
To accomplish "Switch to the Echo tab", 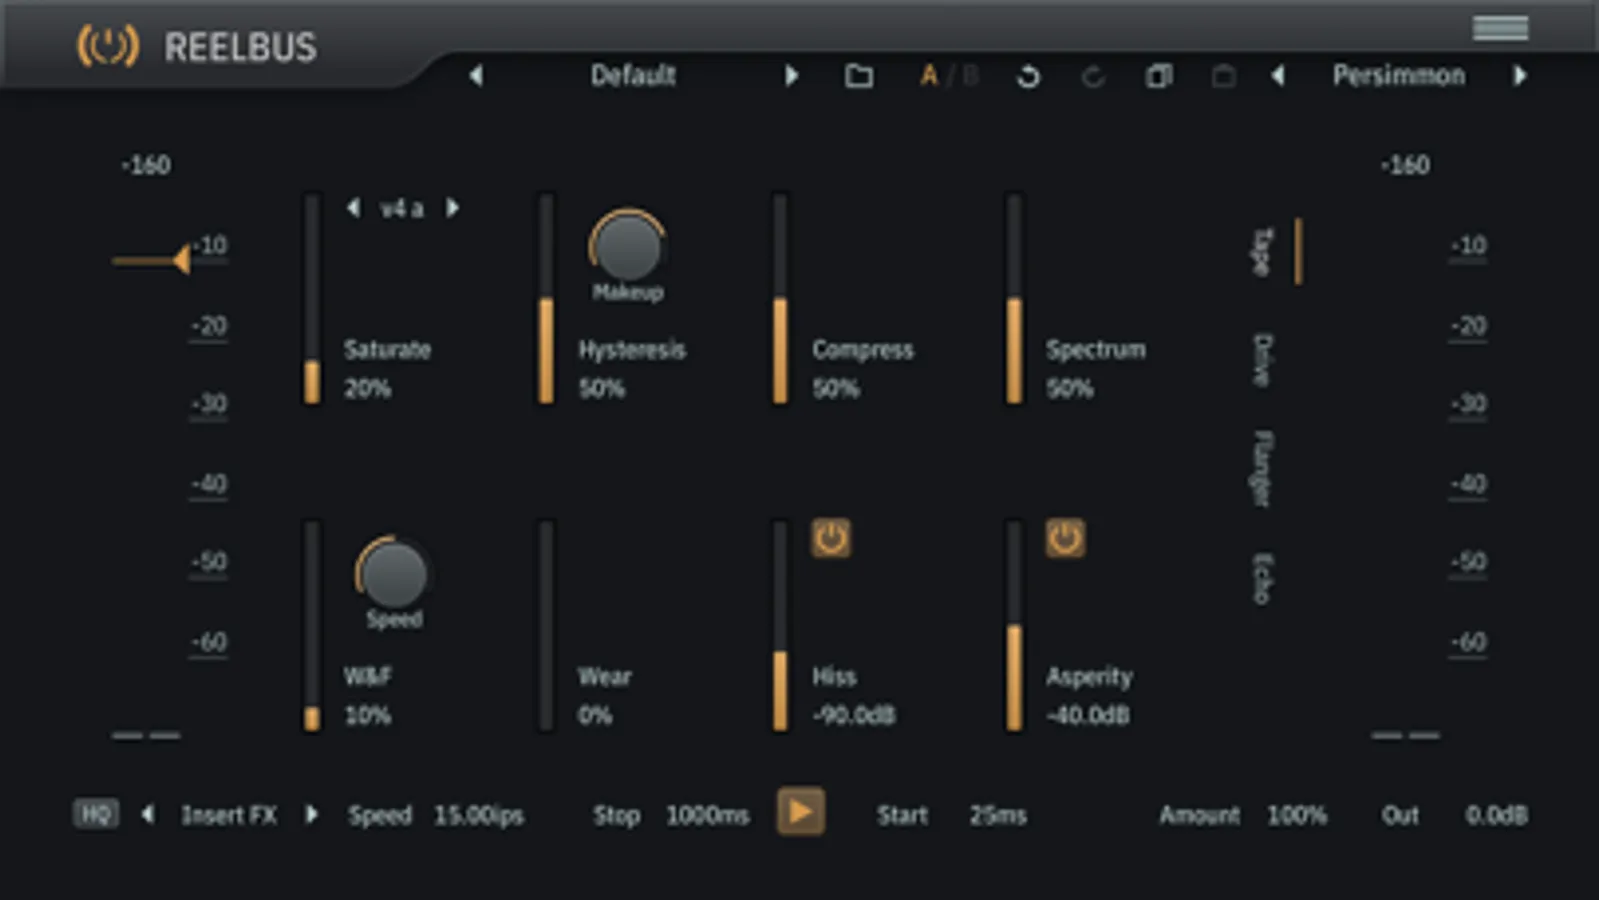I will coord(1263,578).
